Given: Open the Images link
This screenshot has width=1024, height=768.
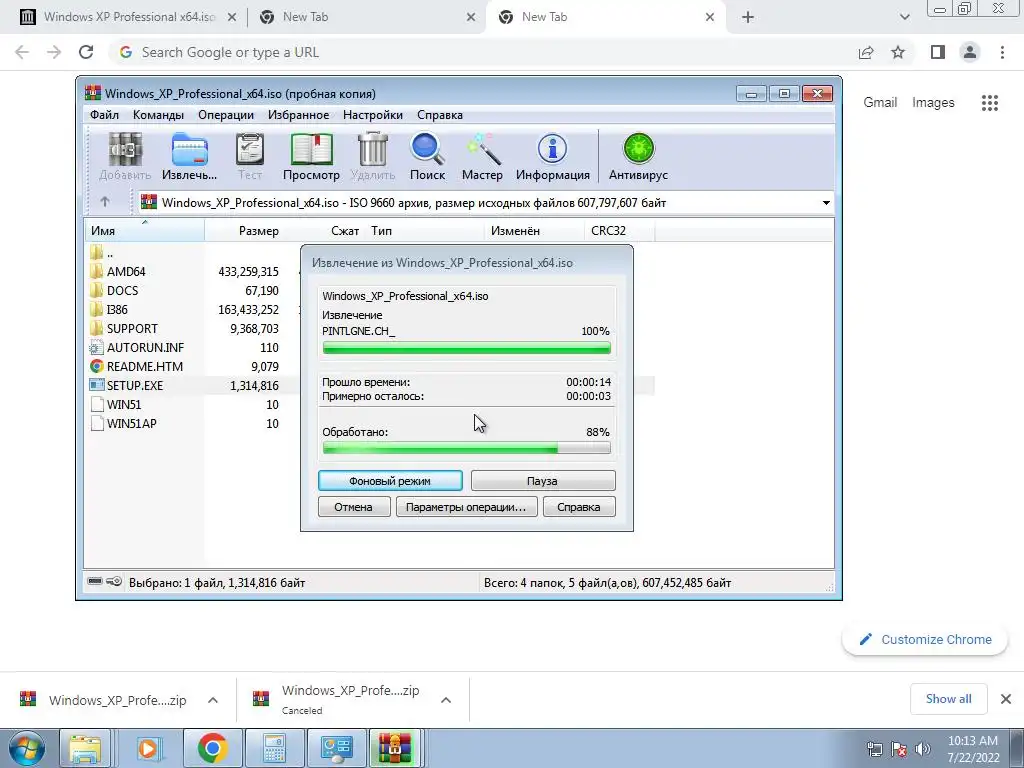Looking at the screenshot, I should click(933, 103).
